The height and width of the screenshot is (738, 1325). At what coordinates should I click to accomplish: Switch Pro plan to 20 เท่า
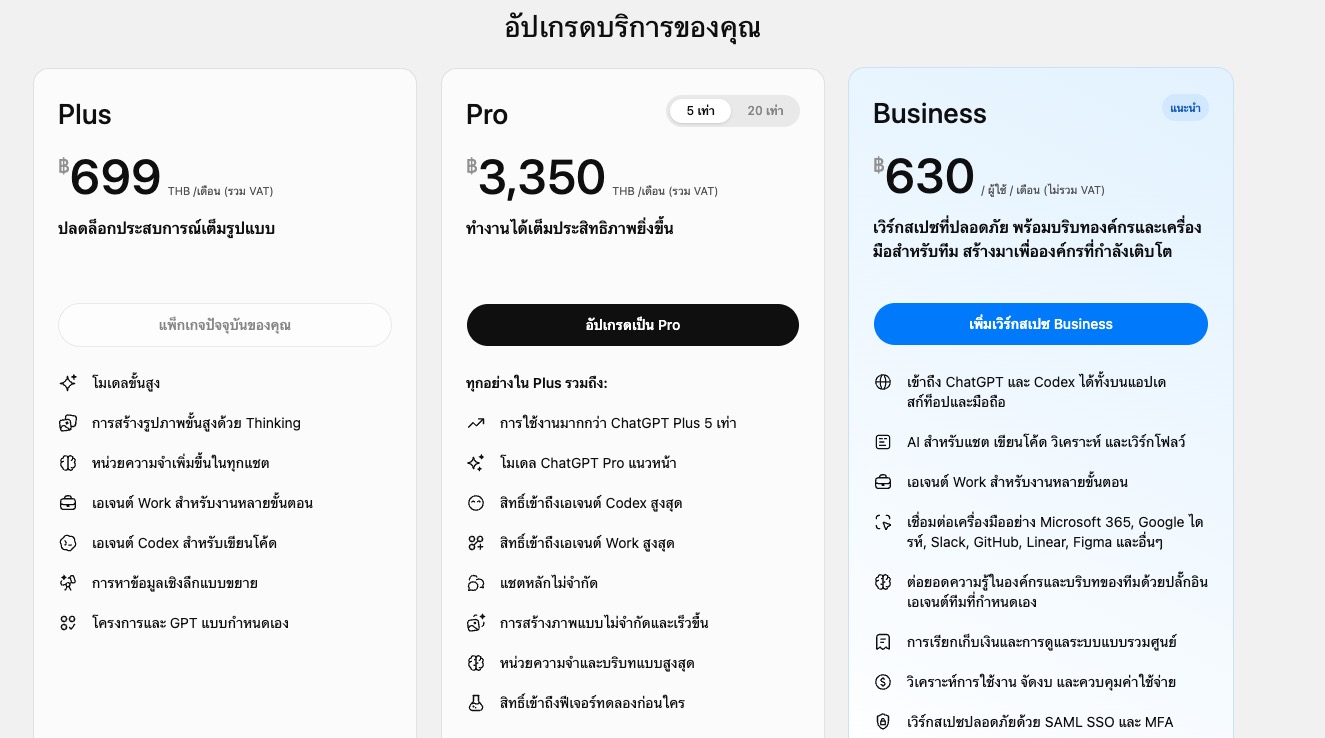coord(766,111)
